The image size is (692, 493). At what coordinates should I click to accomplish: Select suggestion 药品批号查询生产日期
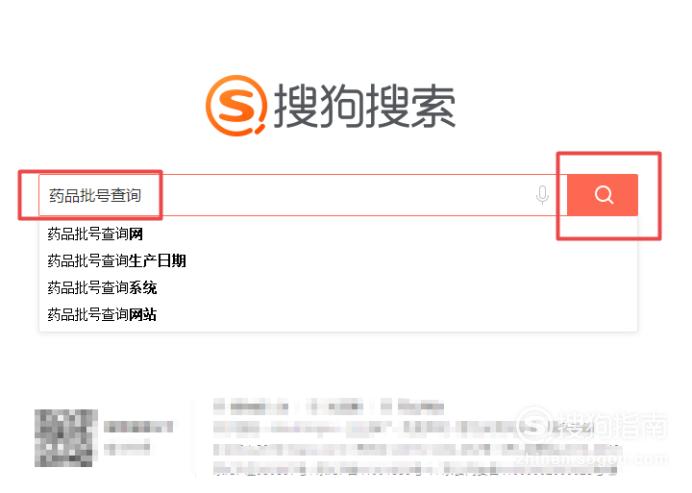(117, 261)
